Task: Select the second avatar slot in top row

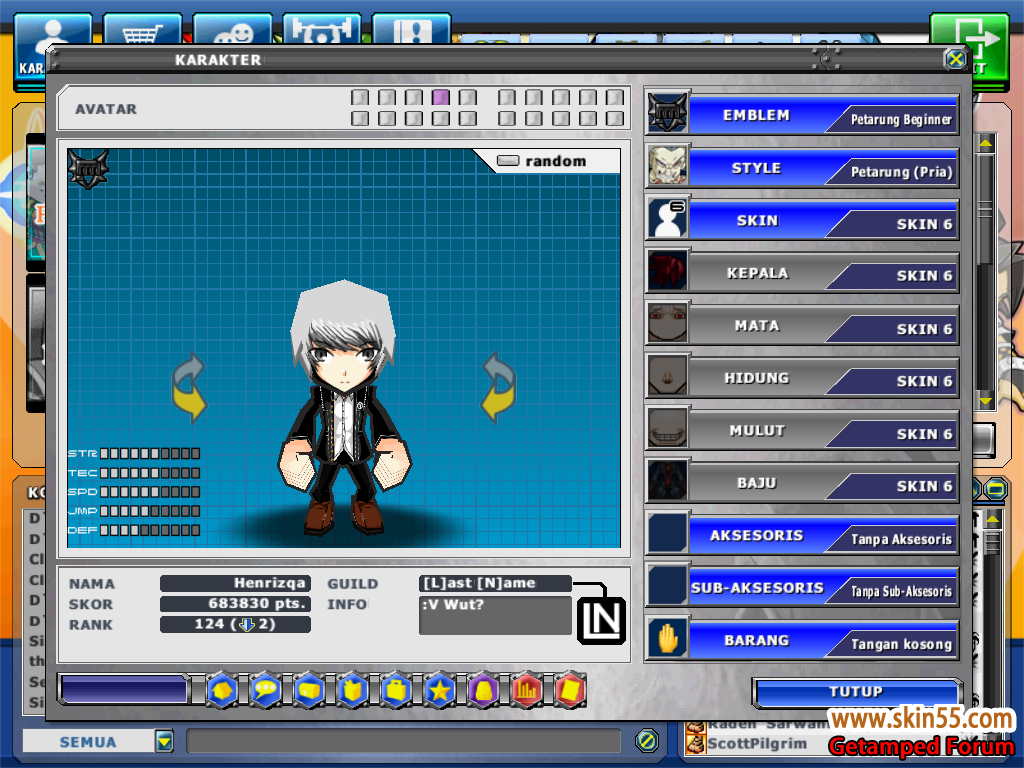Action: pyautogui.click(x=387, y=97)
